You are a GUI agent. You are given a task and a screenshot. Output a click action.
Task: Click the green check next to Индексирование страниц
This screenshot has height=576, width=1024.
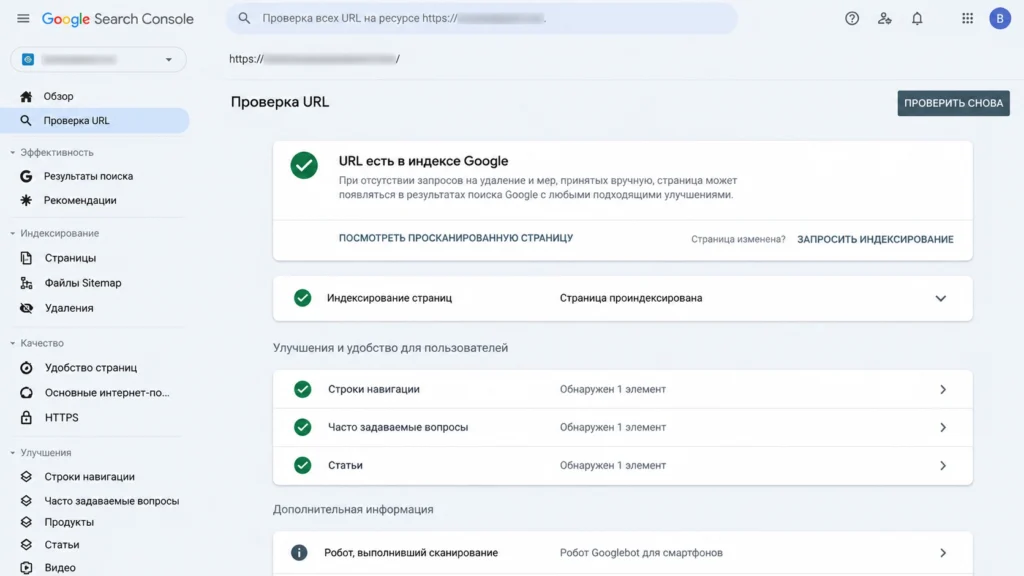pos(302,298)
